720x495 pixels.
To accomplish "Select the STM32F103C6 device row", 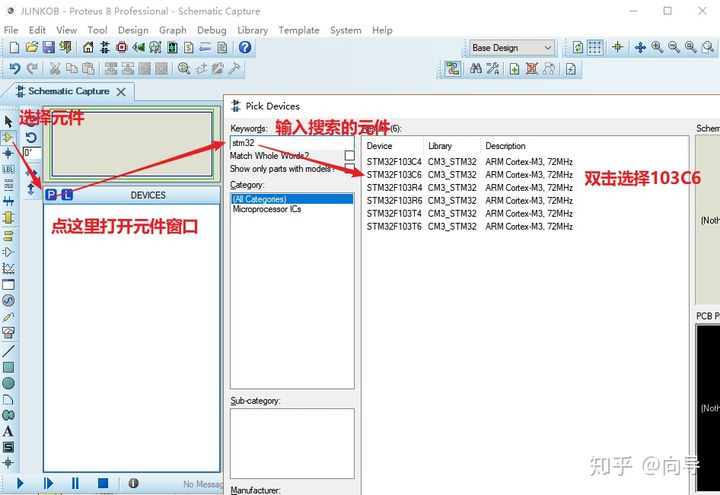I will click(x=470, y=174).
